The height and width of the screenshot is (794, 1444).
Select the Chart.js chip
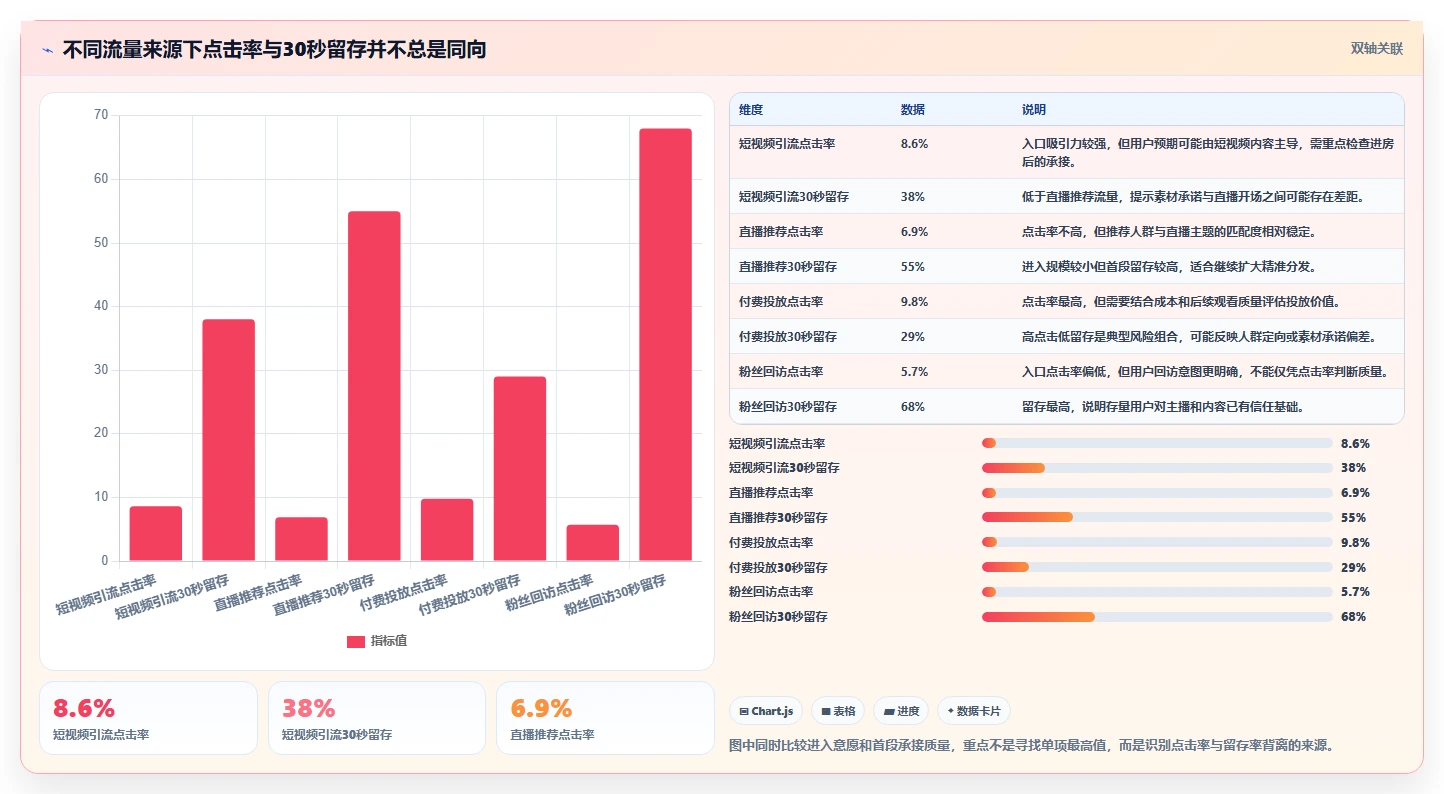click(x=766, y=711)
